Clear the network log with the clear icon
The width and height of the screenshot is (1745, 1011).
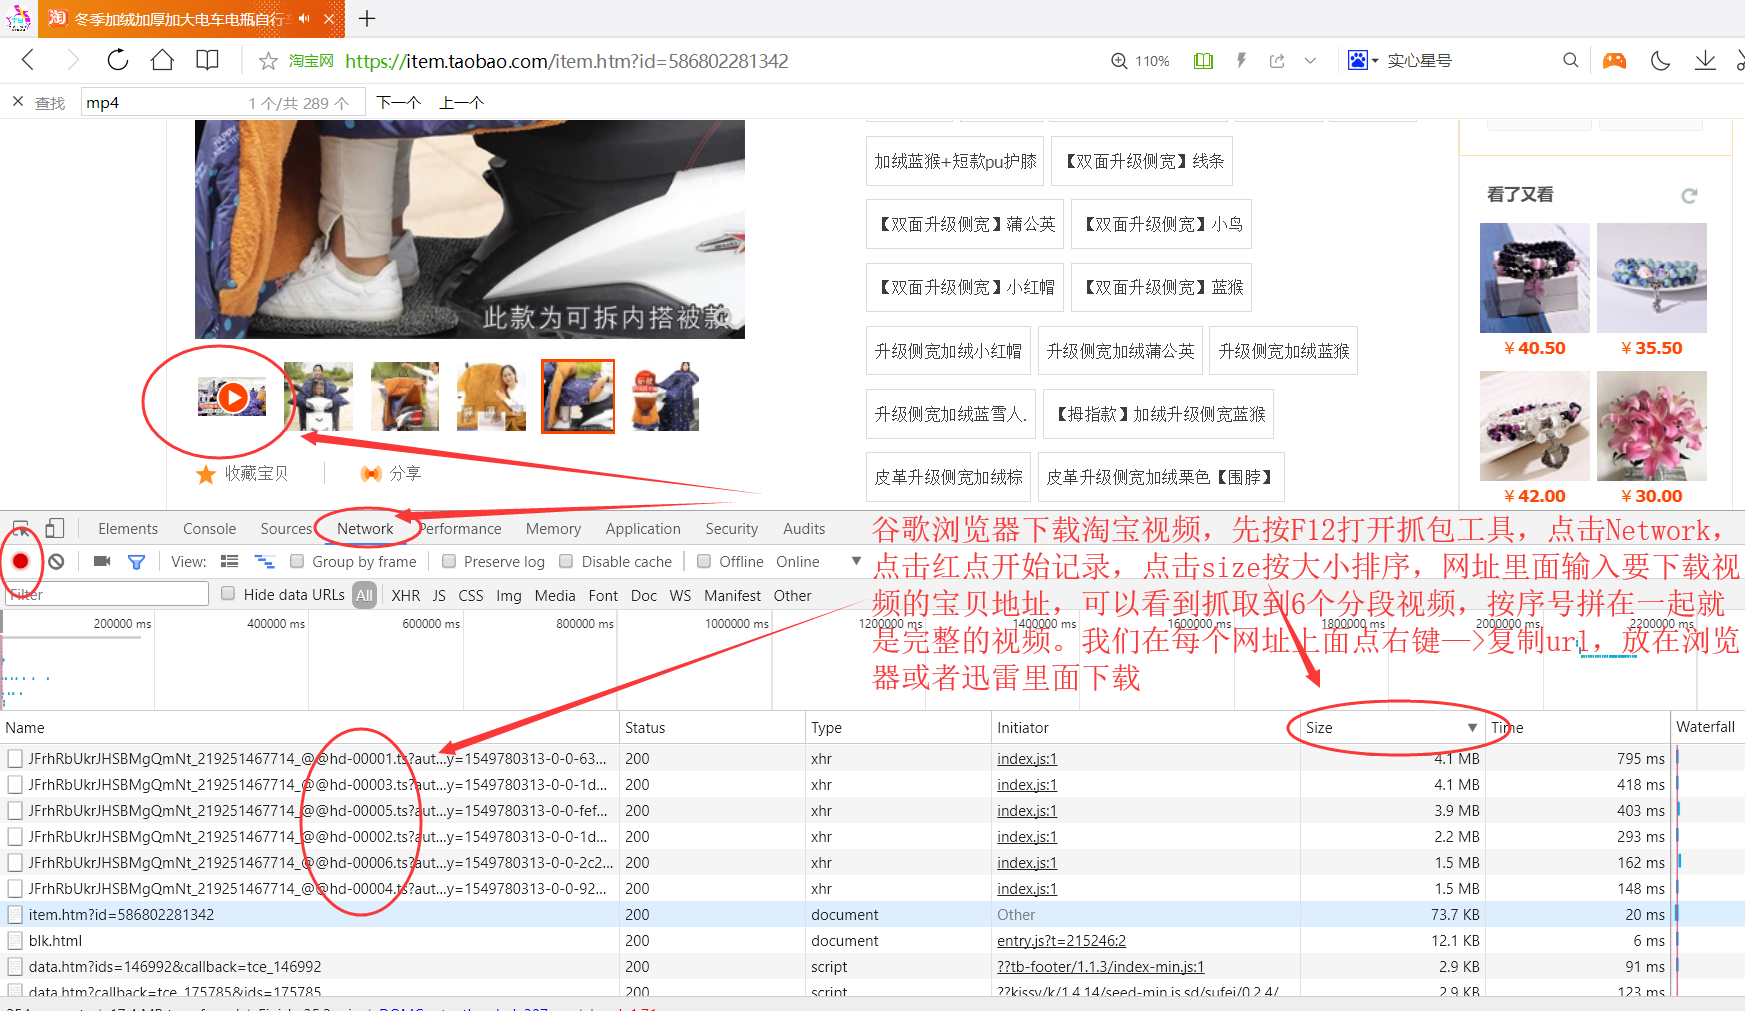pyautogui.click(x=57, y=562)
